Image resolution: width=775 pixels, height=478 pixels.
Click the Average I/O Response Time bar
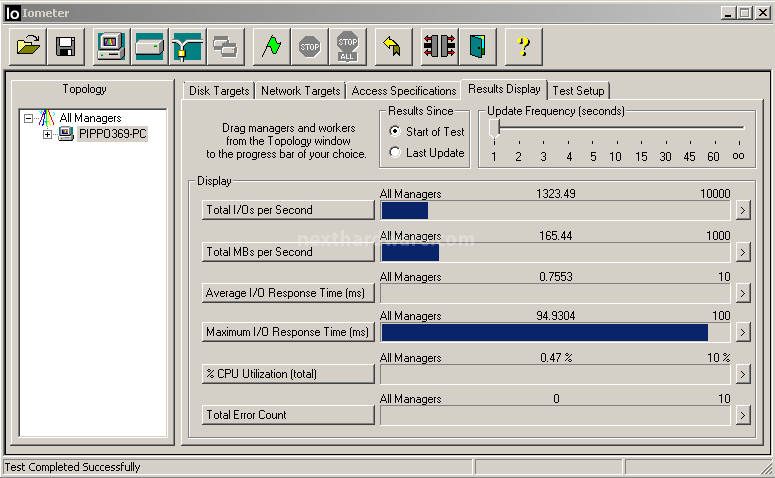point(555,294)
